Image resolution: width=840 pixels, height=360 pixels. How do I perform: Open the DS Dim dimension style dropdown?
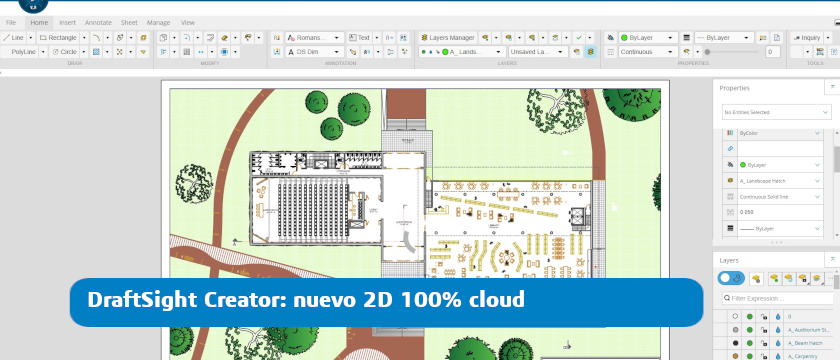pyautogui.click(x=314, y=52)
